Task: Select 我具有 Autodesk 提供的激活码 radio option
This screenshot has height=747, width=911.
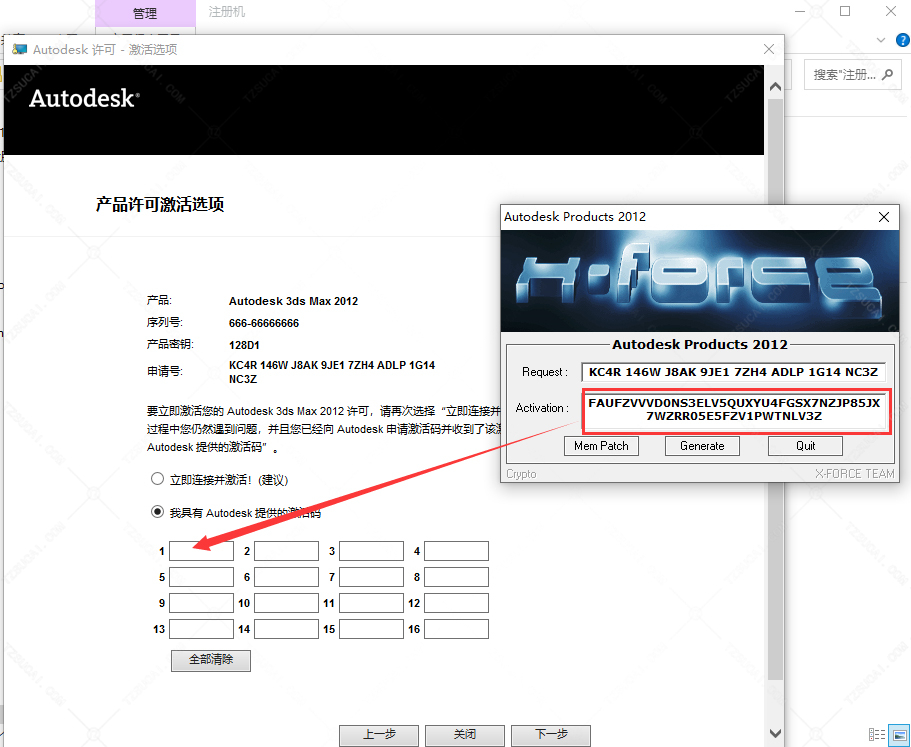Action: point(157,512)
